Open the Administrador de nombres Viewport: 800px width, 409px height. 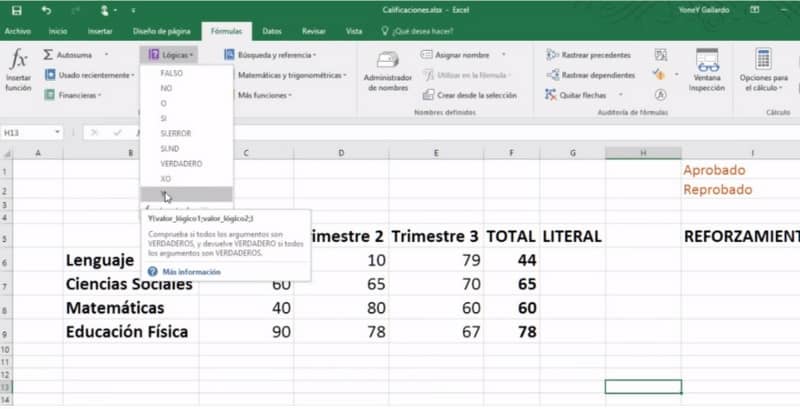388,71
